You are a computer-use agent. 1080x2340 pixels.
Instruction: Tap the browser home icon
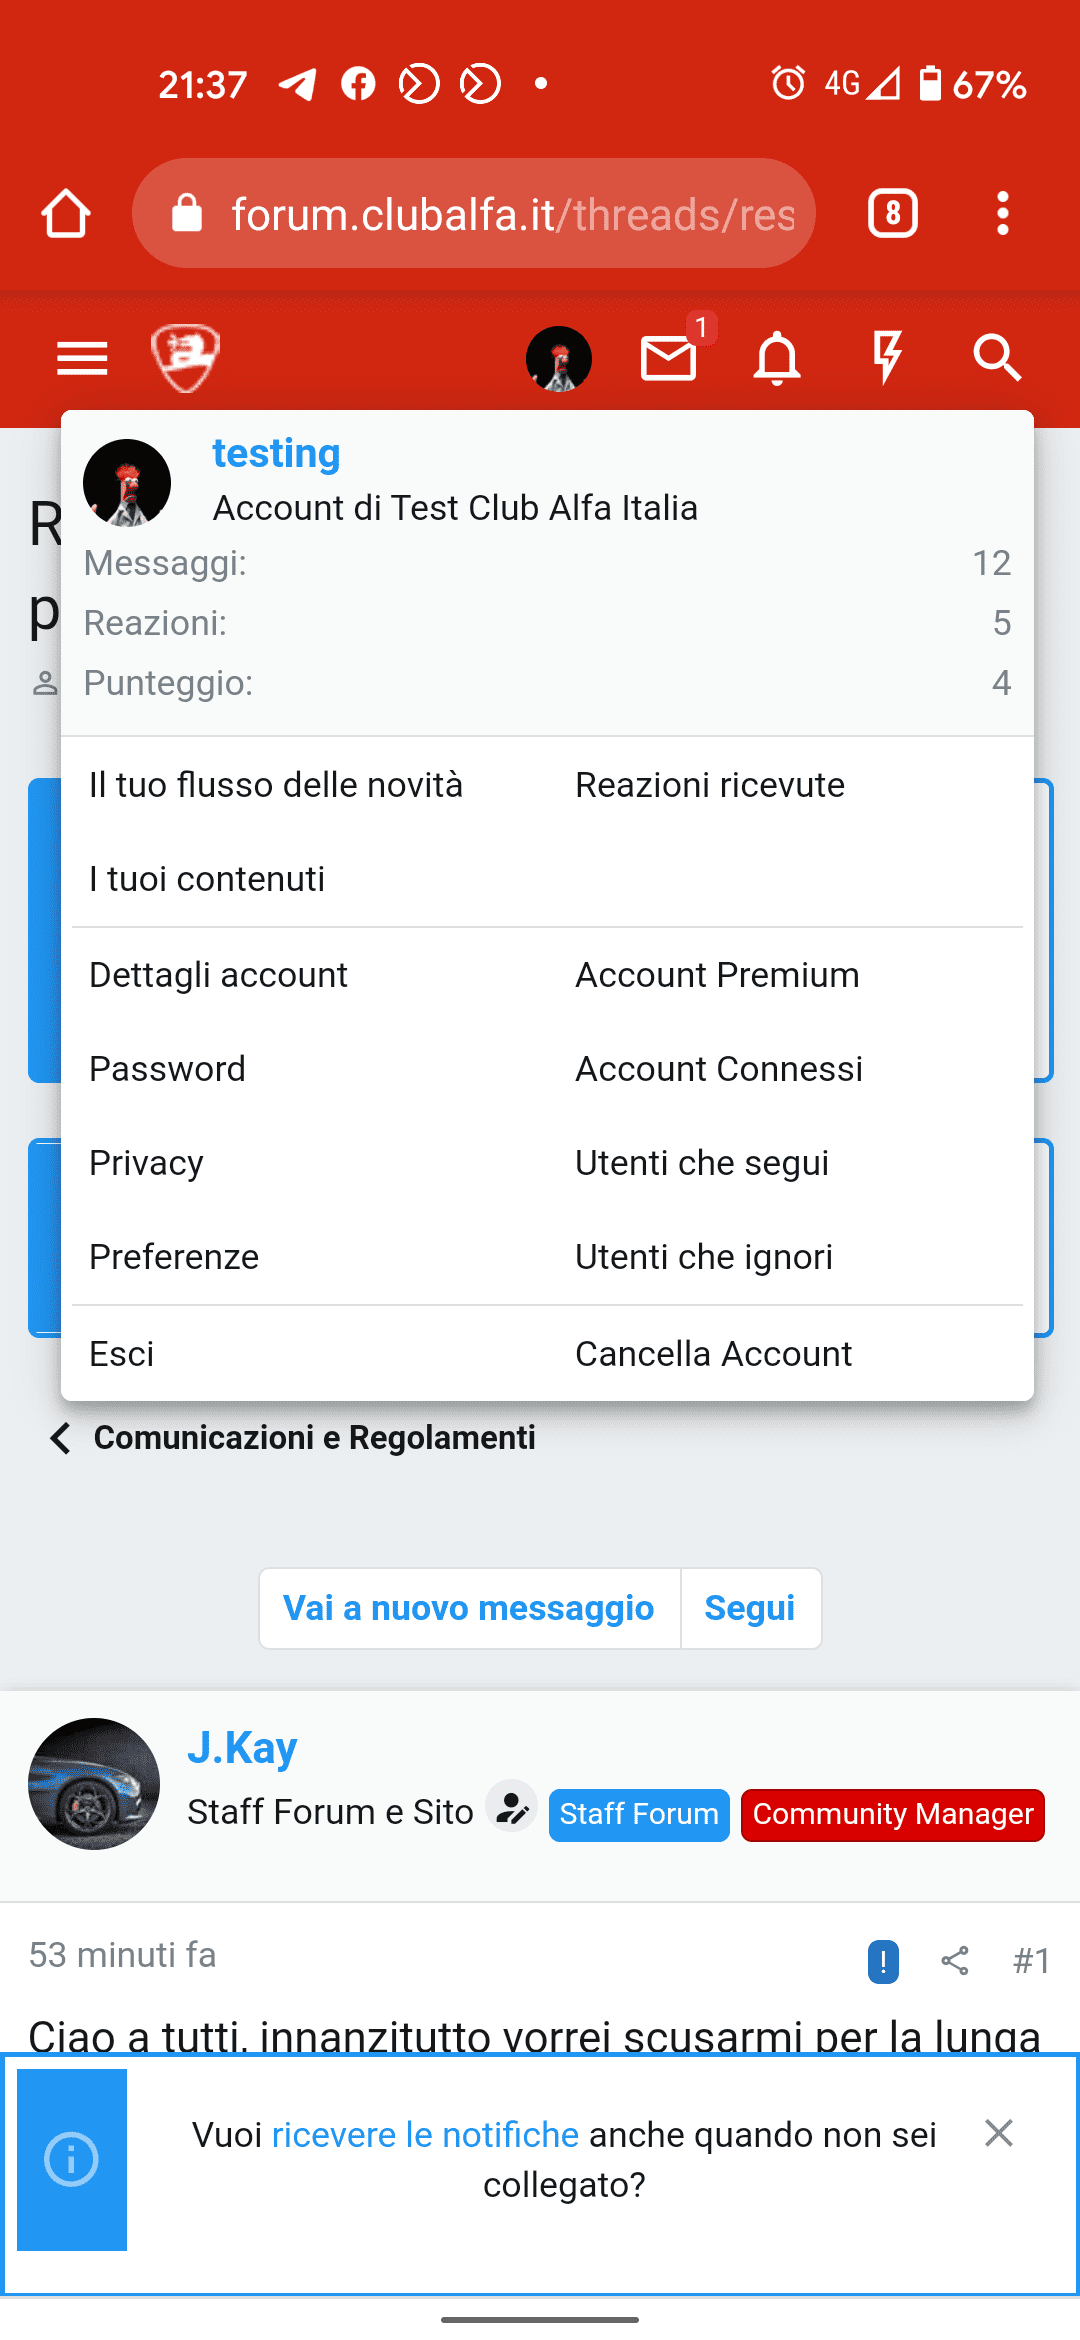[66, 213]
